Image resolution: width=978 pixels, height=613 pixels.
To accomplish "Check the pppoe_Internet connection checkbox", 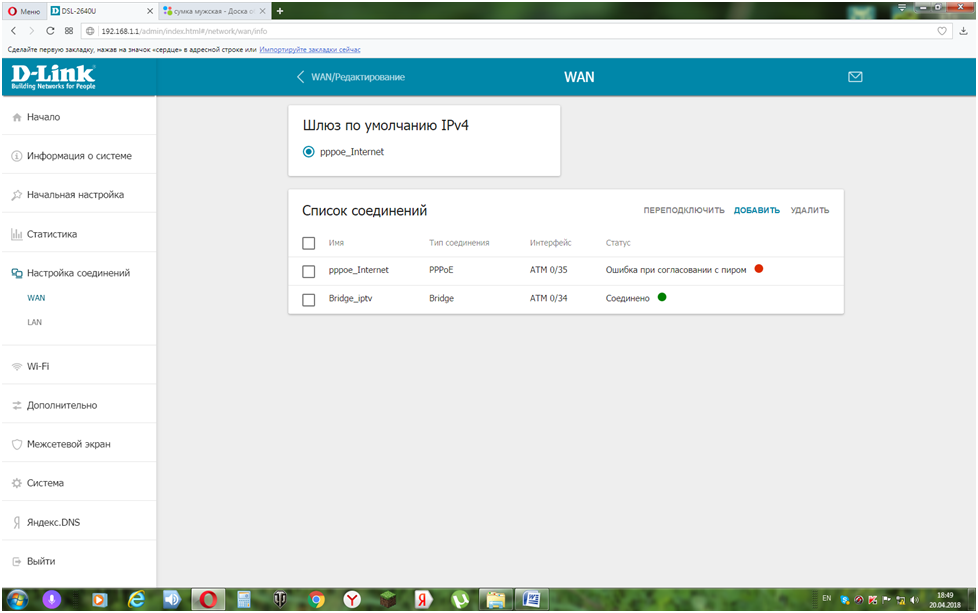I will click(x=308, y=271).
